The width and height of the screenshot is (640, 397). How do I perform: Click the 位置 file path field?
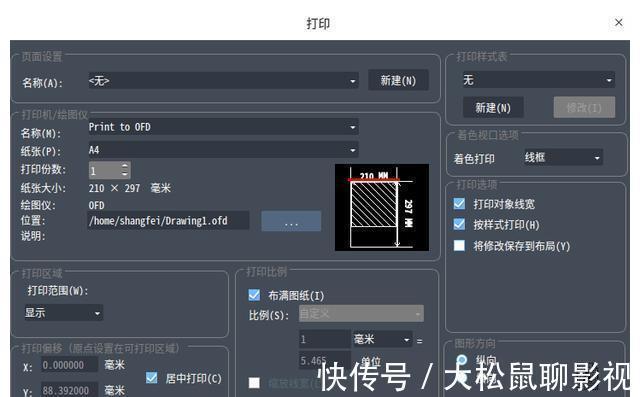point(168,220)
